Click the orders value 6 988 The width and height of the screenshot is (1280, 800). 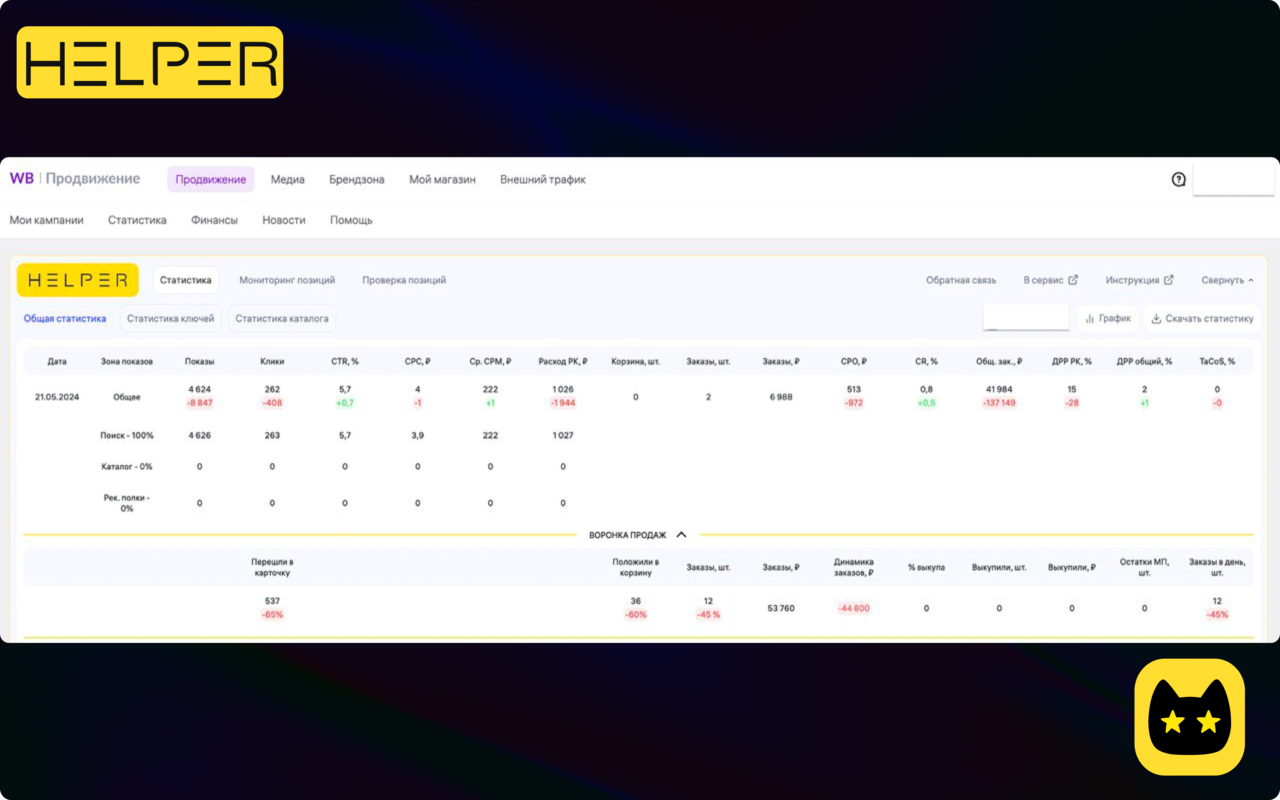pos(781,397)
